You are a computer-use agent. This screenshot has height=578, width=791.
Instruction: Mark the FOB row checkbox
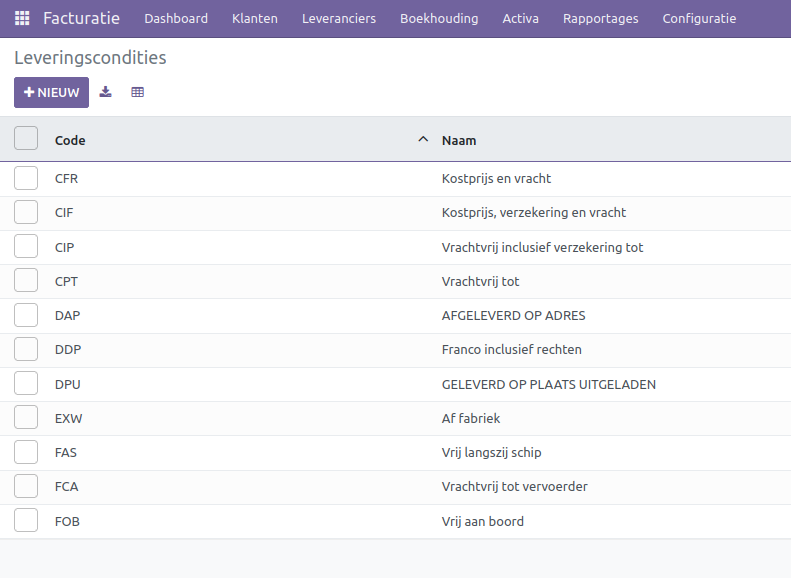(x=26, y=521)
